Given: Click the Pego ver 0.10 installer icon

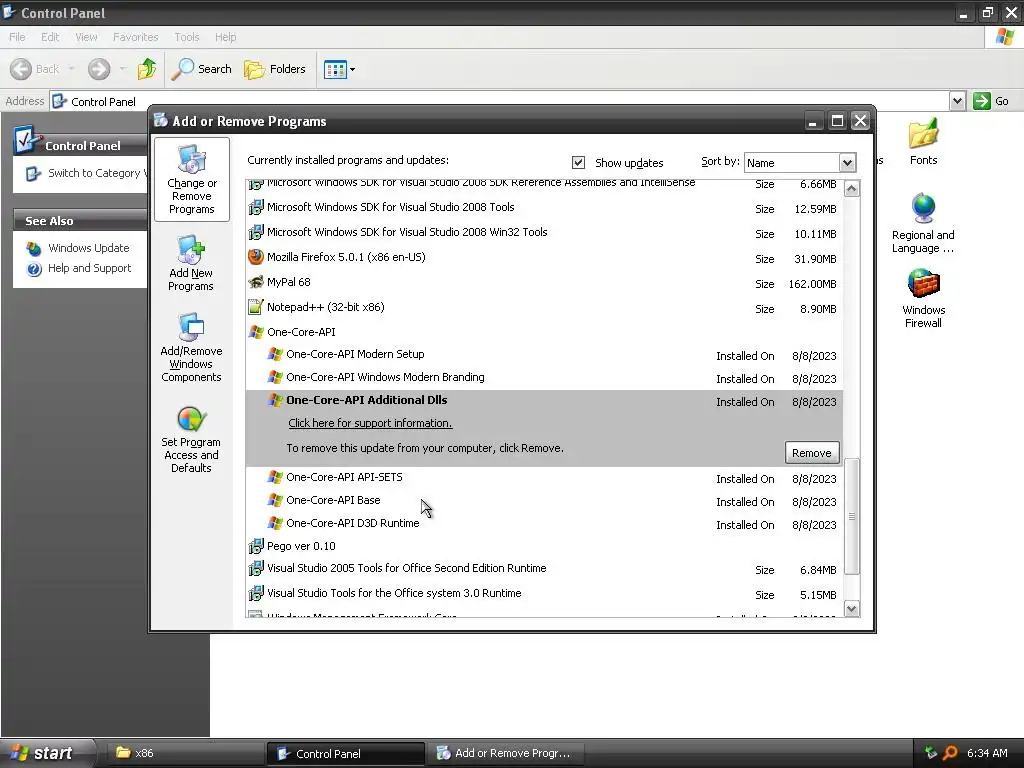Looking at the screenshot, I should pos(255,546).
